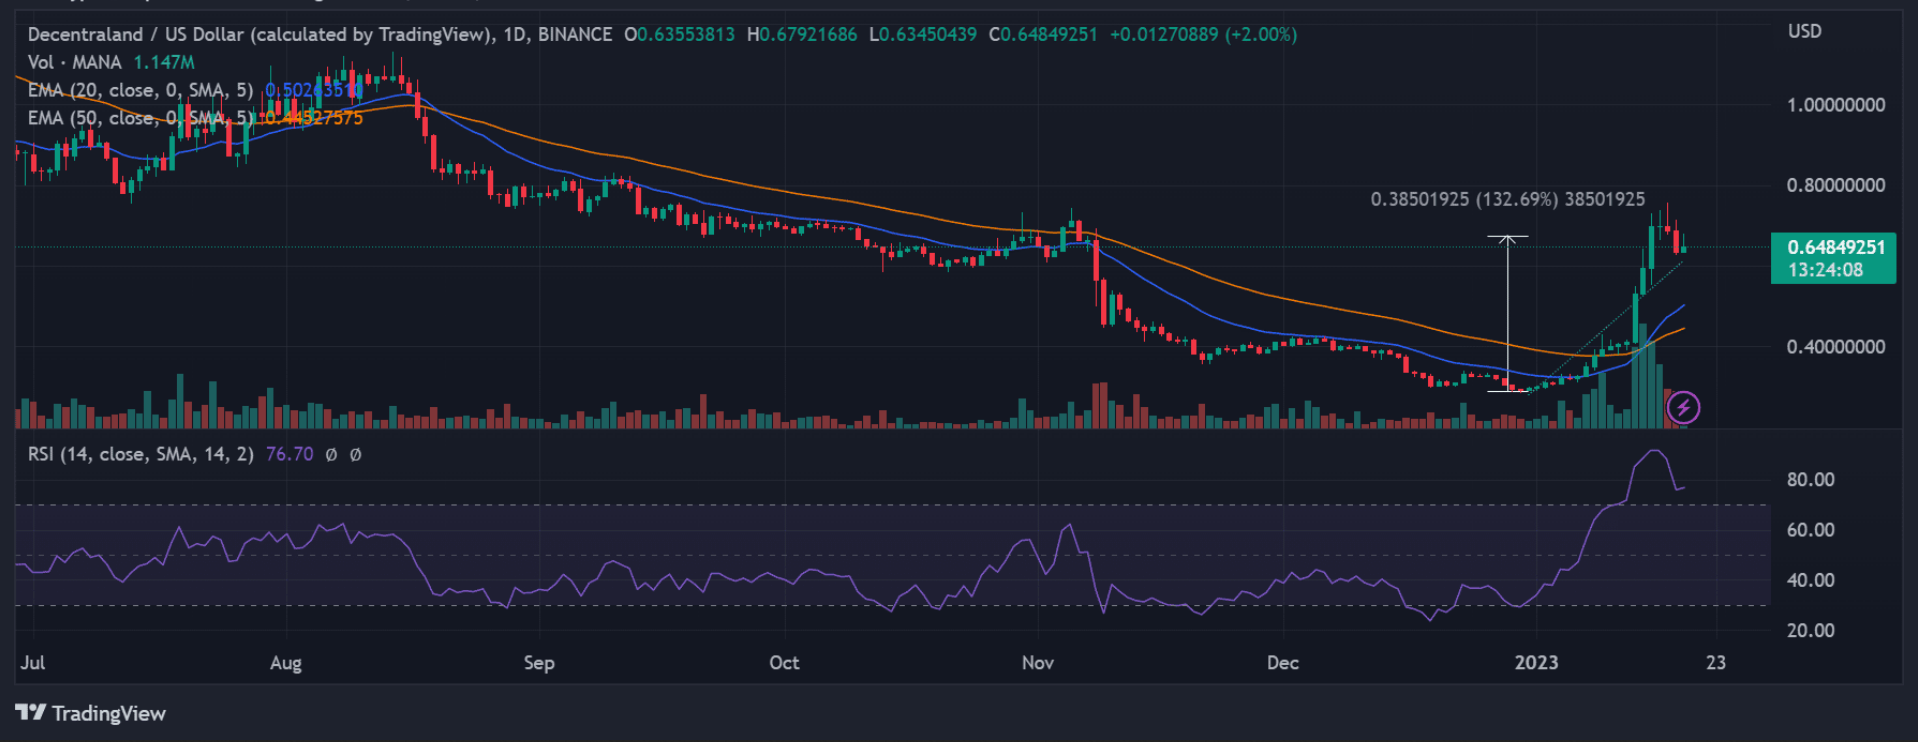Click the 0.40000000 price axis label

pos(1836,347)
